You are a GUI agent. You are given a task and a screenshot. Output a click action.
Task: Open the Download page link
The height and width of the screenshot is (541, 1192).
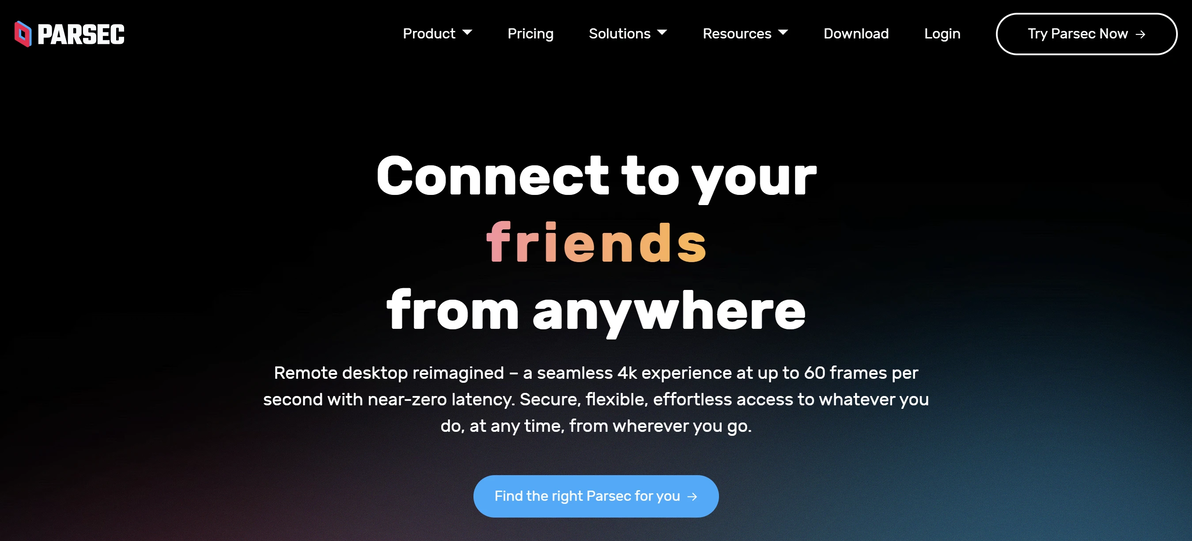click(856, 33)
